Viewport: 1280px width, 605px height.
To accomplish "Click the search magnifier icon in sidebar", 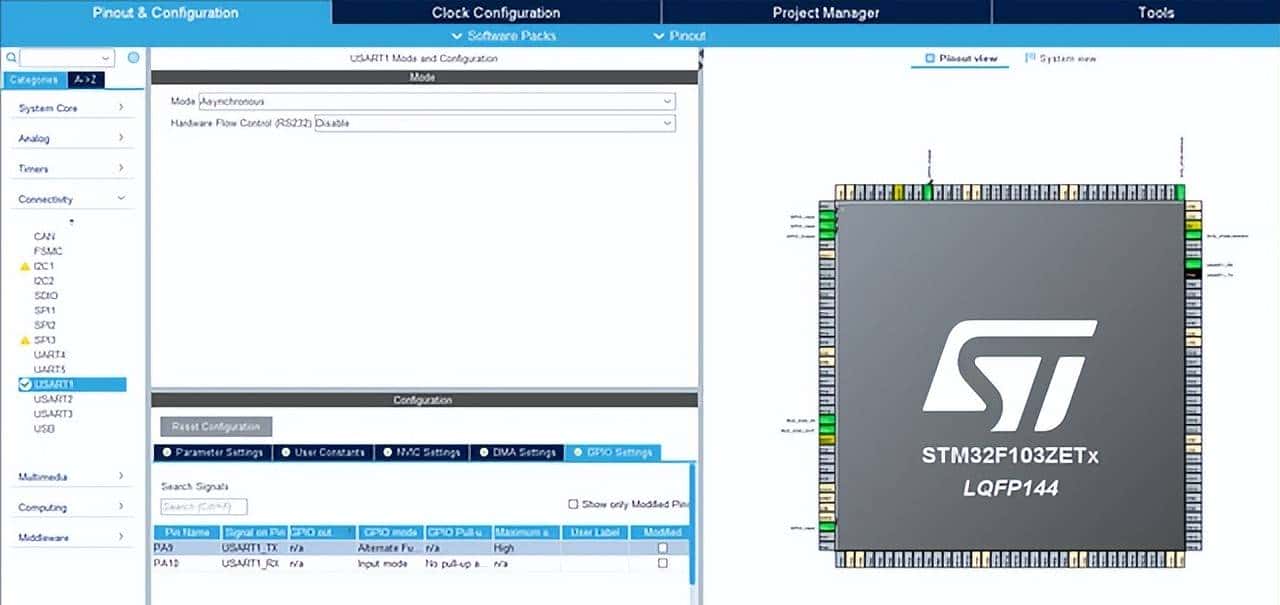I will tap(11, 58).
